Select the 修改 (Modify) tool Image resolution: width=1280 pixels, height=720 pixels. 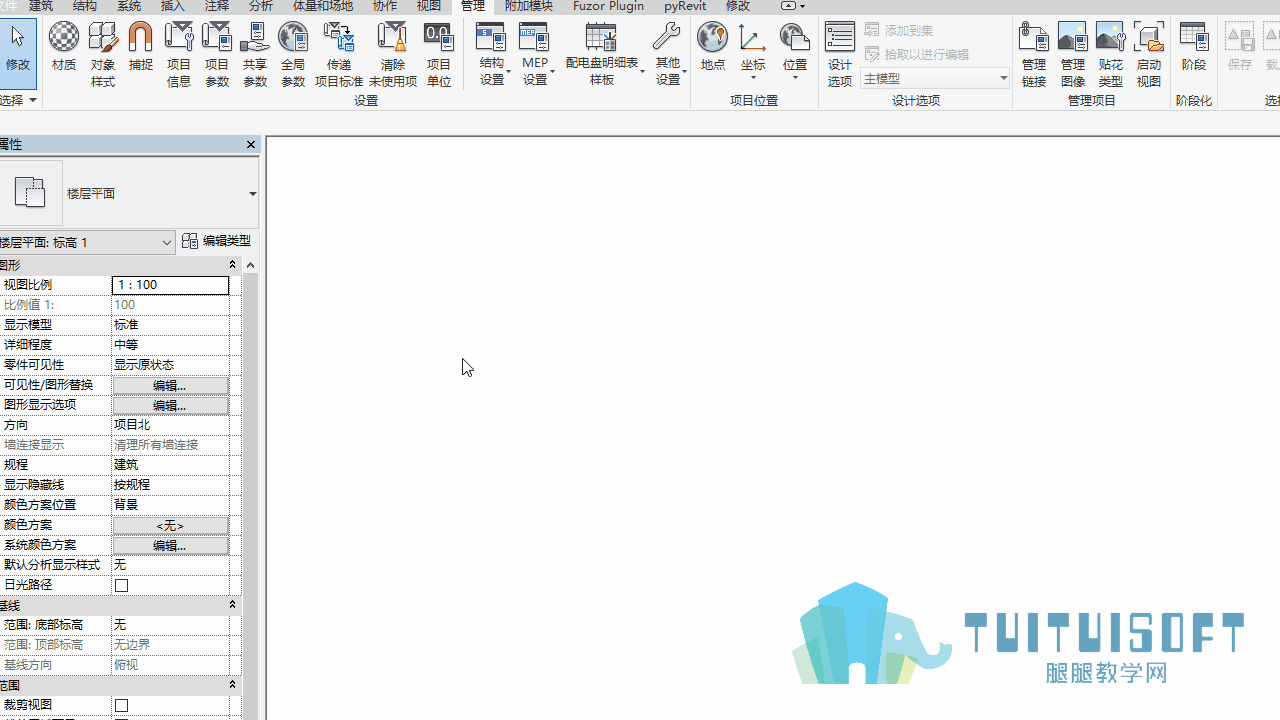coord(18,52)
